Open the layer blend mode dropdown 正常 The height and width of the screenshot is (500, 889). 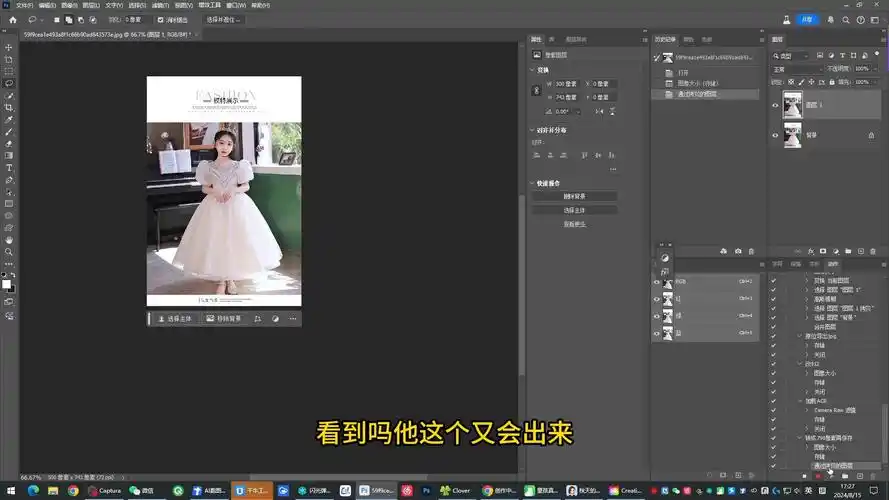(795, 69)
